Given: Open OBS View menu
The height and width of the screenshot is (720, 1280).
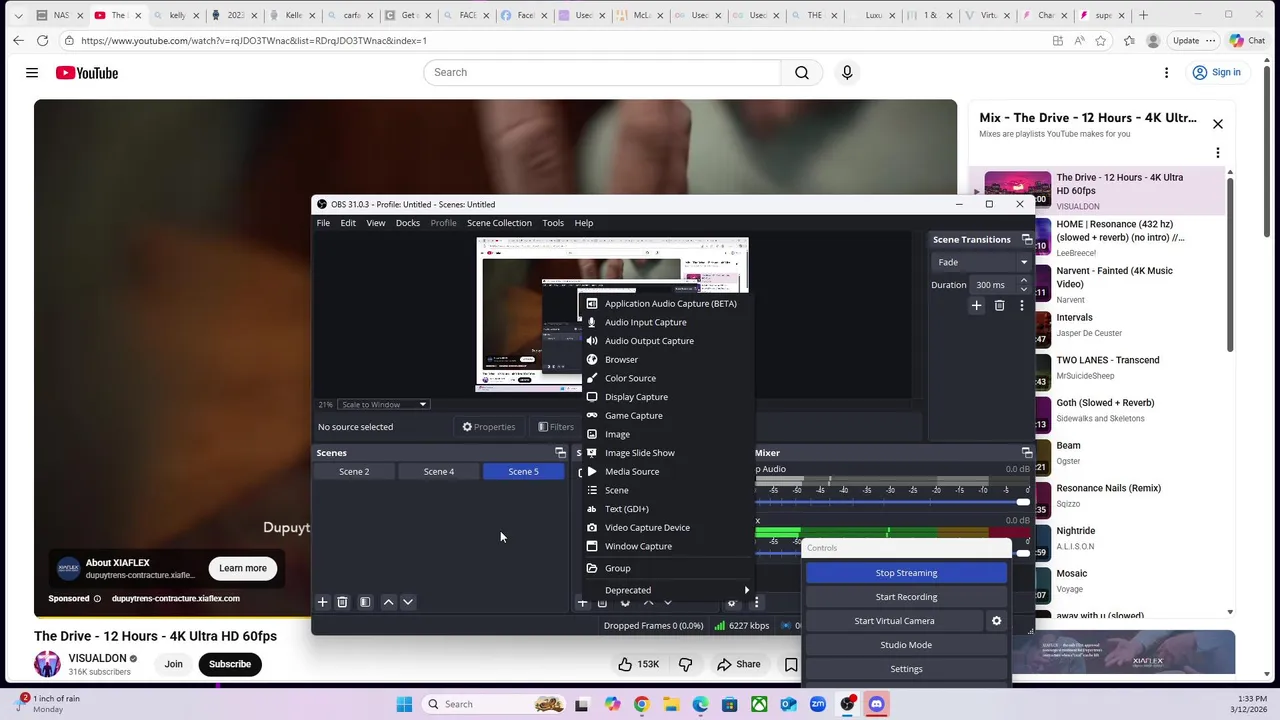Looking at the screenshot, I should [375, 223].
